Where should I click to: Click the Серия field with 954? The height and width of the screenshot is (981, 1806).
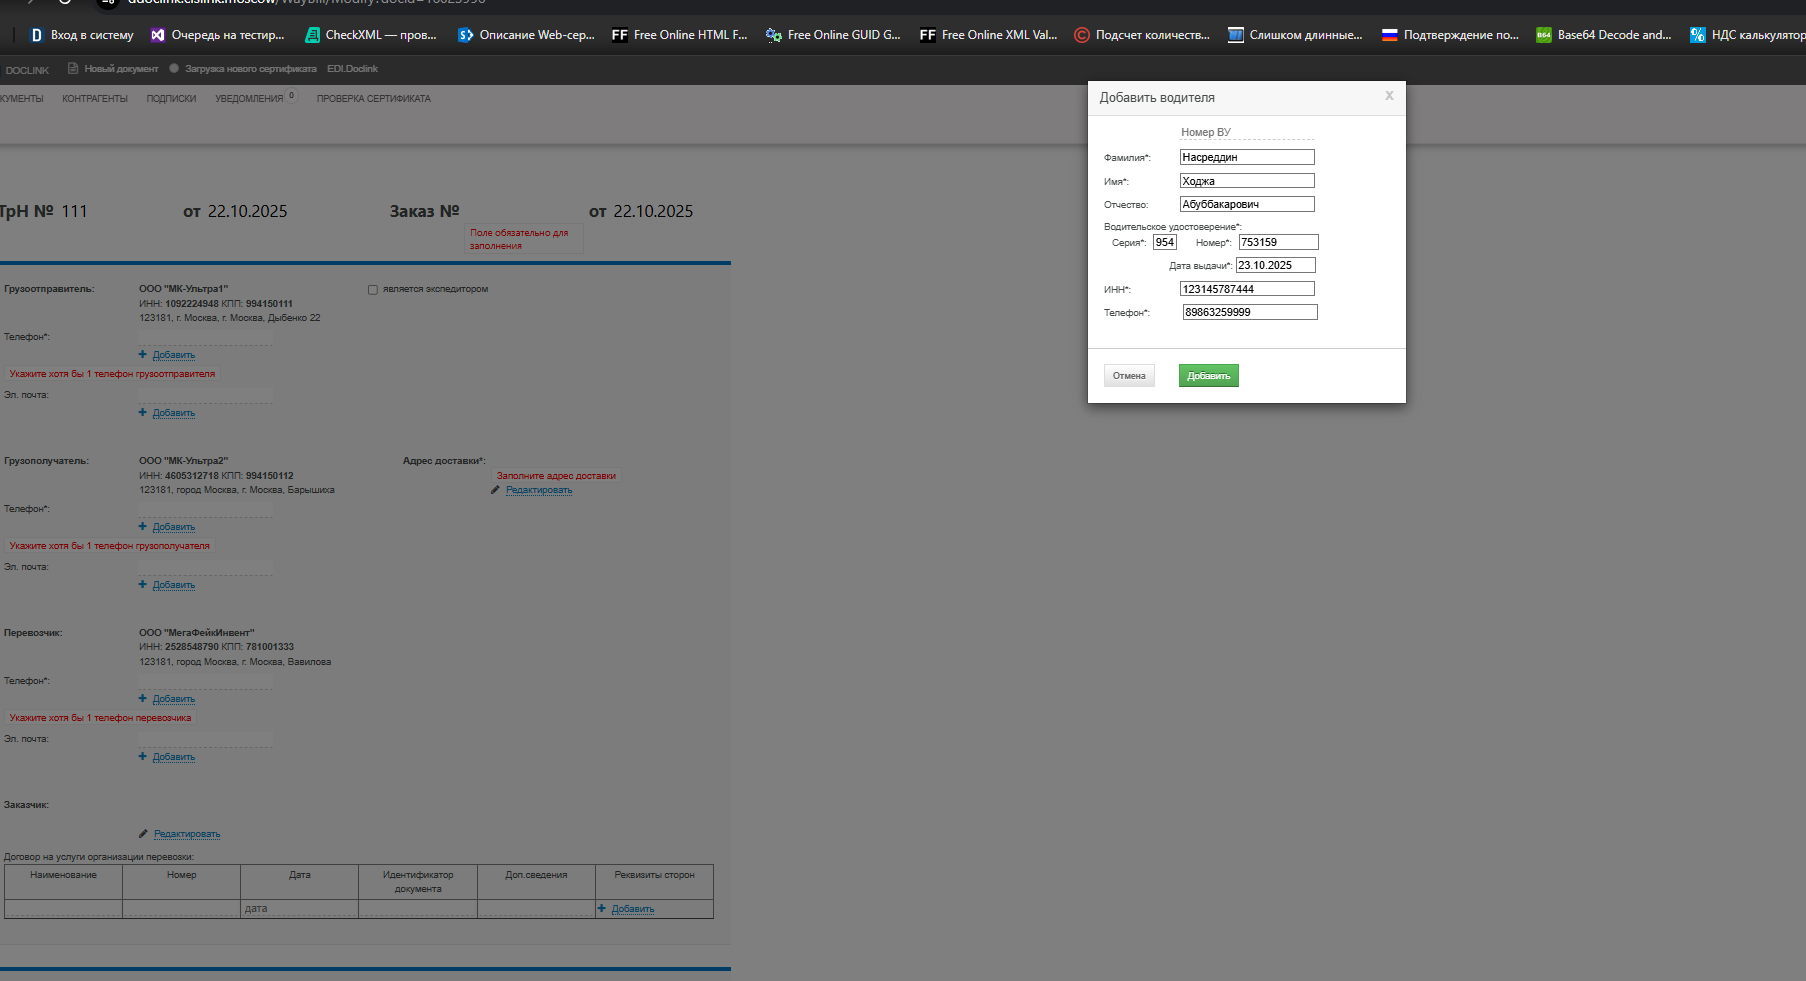pyautogui.click(x=1165, y=242)
